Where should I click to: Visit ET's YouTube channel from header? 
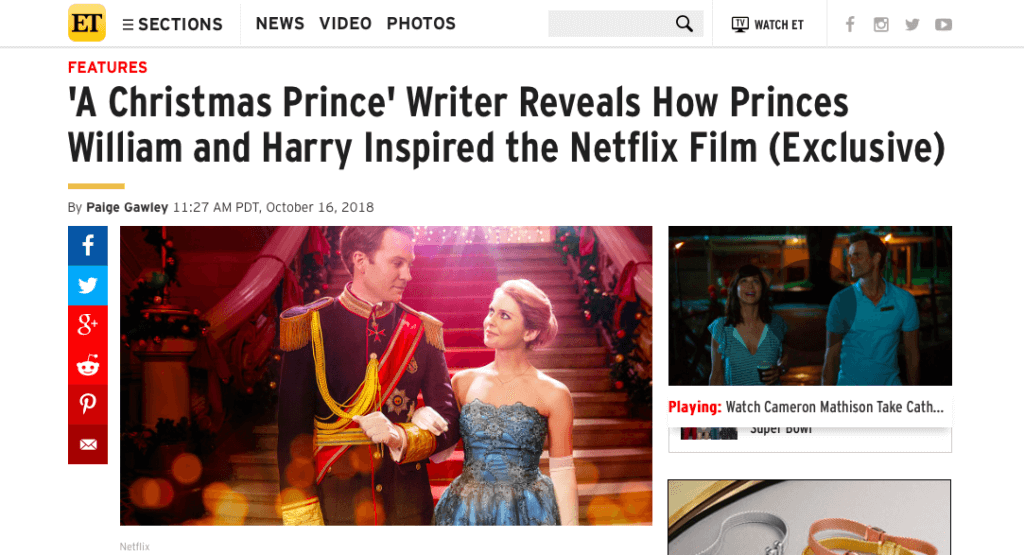(x=943, y=24)
